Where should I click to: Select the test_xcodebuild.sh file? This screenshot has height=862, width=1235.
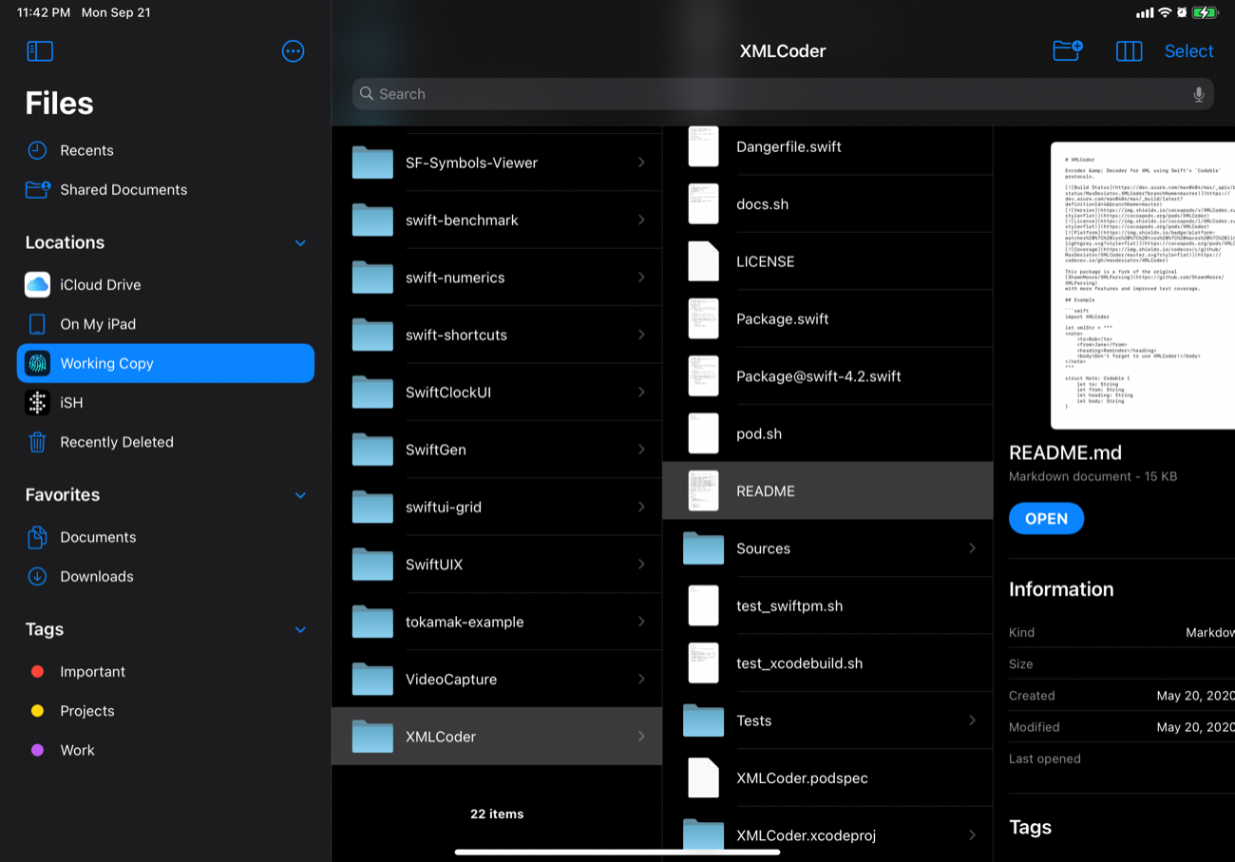[828, 663]
